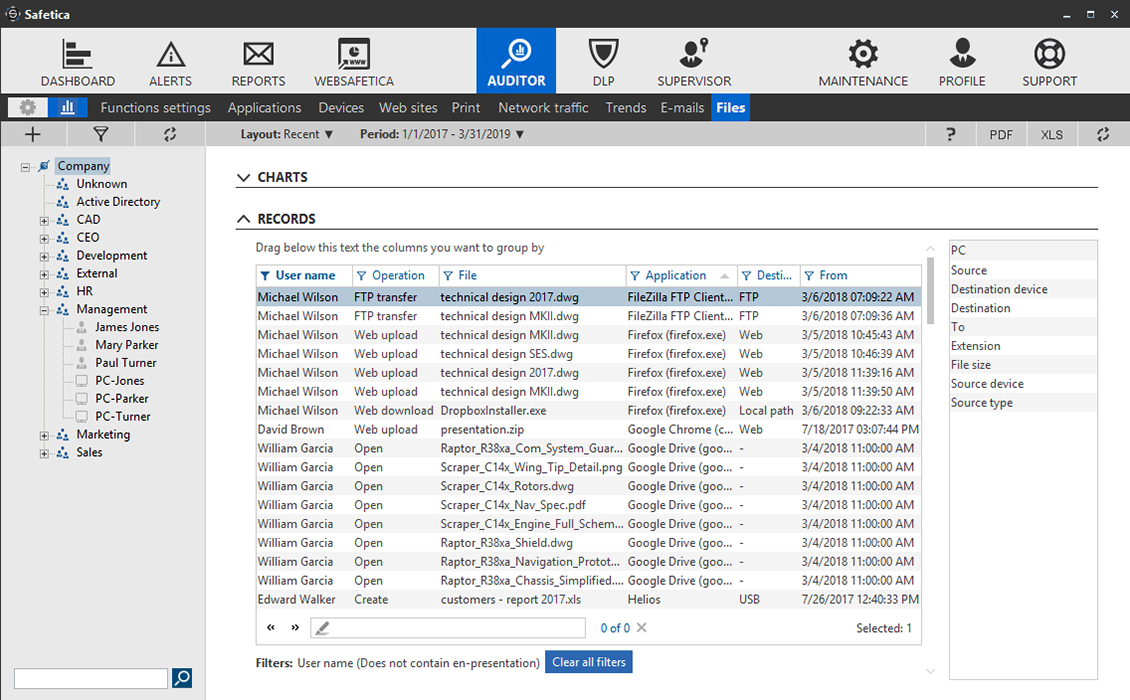Select the presentation.zip record row
Image resolution: width=1130 pixels, height=700 pixels.
(589, 429)
